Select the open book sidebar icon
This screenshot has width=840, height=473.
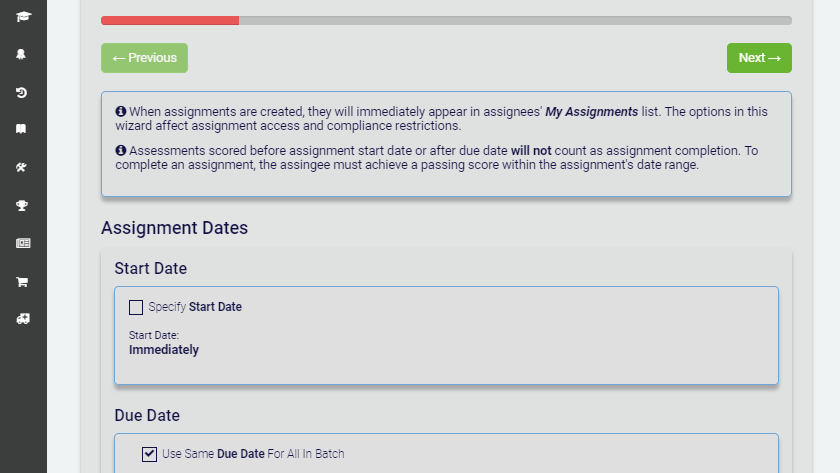(21, 129)
